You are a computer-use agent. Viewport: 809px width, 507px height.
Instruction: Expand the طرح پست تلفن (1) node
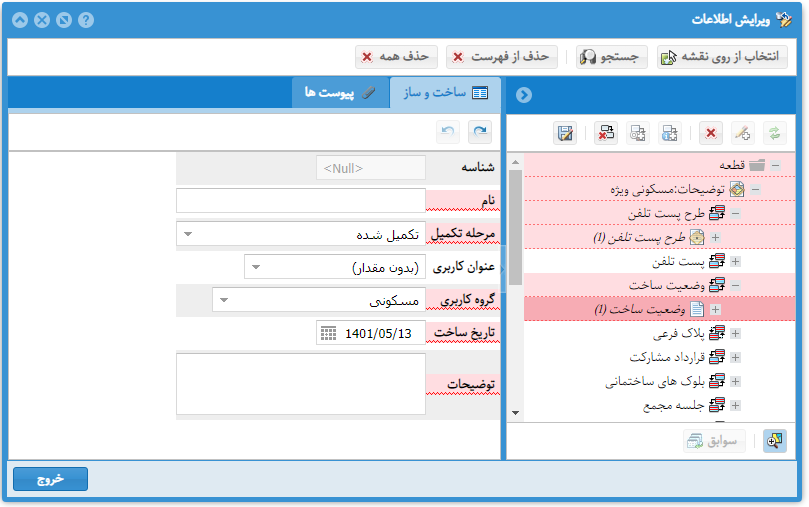715,238
